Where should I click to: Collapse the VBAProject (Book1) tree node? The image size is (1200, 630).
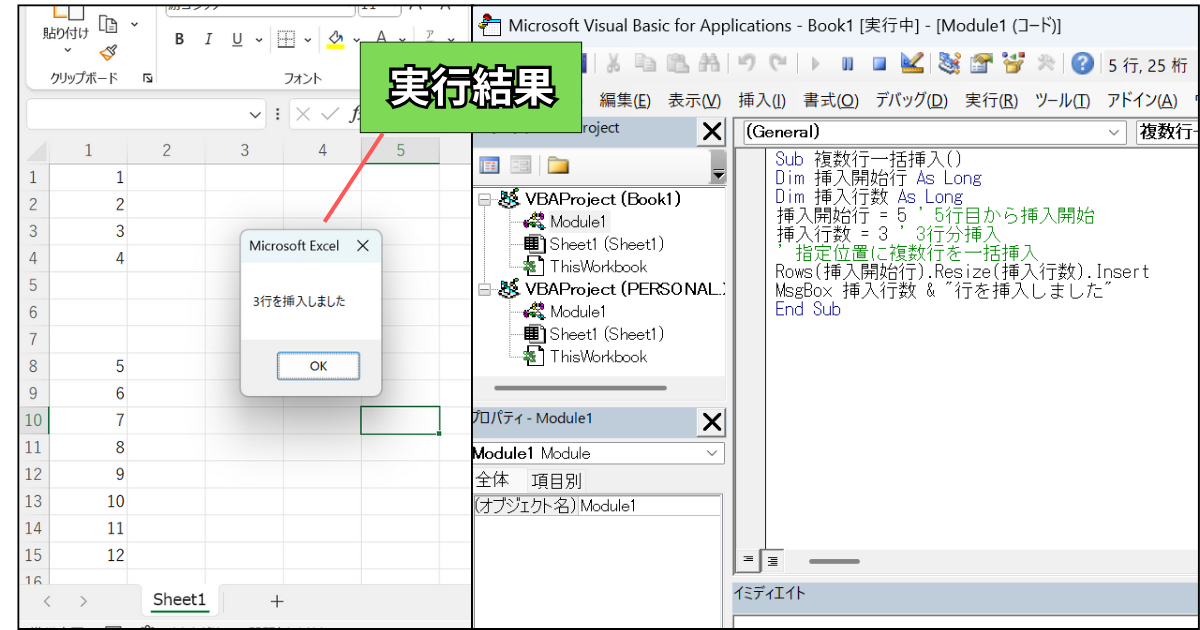click(x=485, y=200)
